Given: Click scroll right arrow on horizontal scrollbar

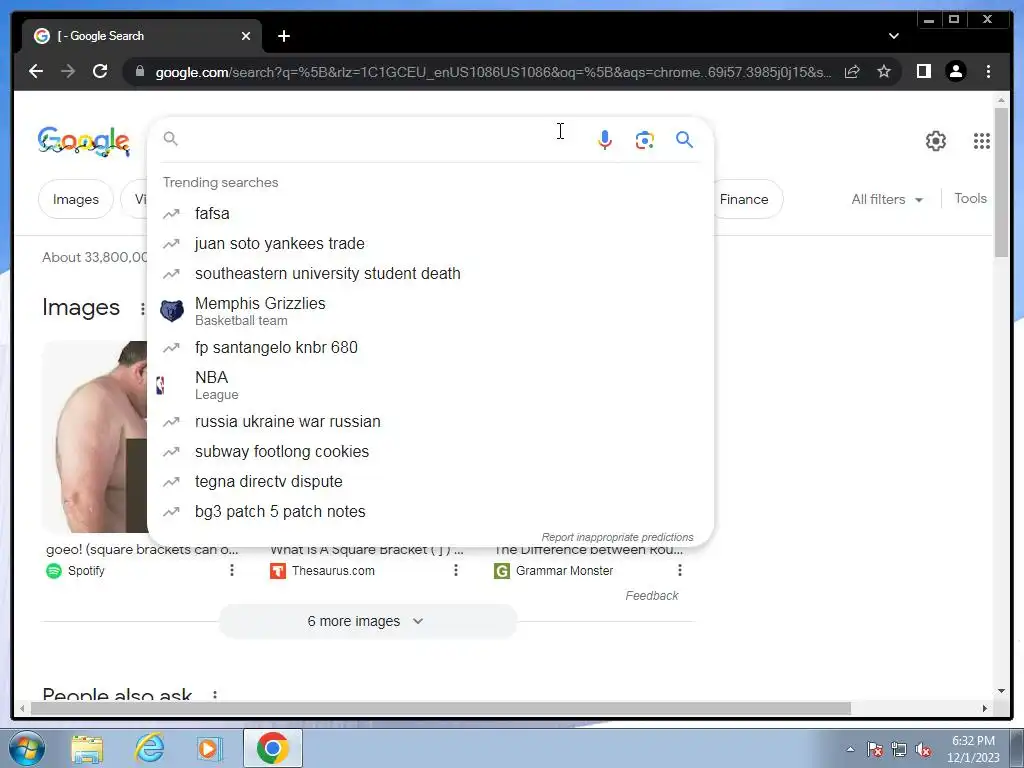Looking at the screenshot, I should coord(985,708).
